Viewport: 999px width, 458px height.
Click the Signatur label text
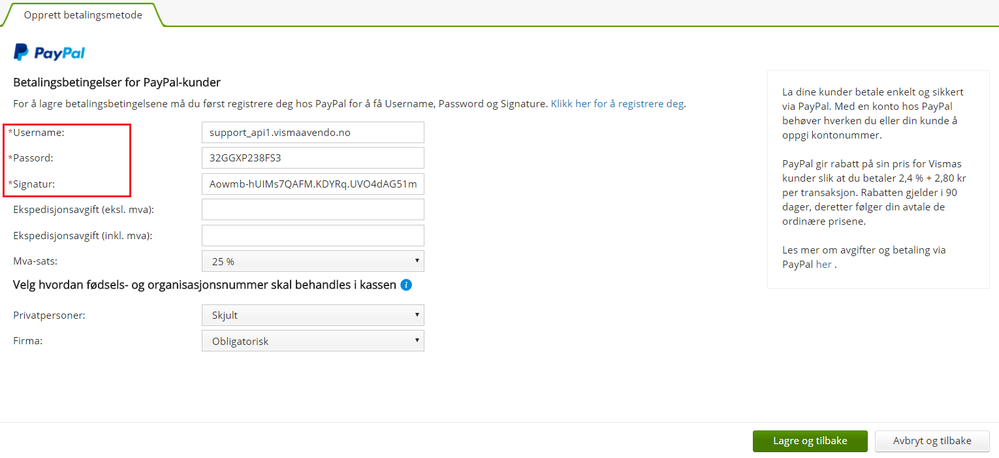(x=36, y=184)
